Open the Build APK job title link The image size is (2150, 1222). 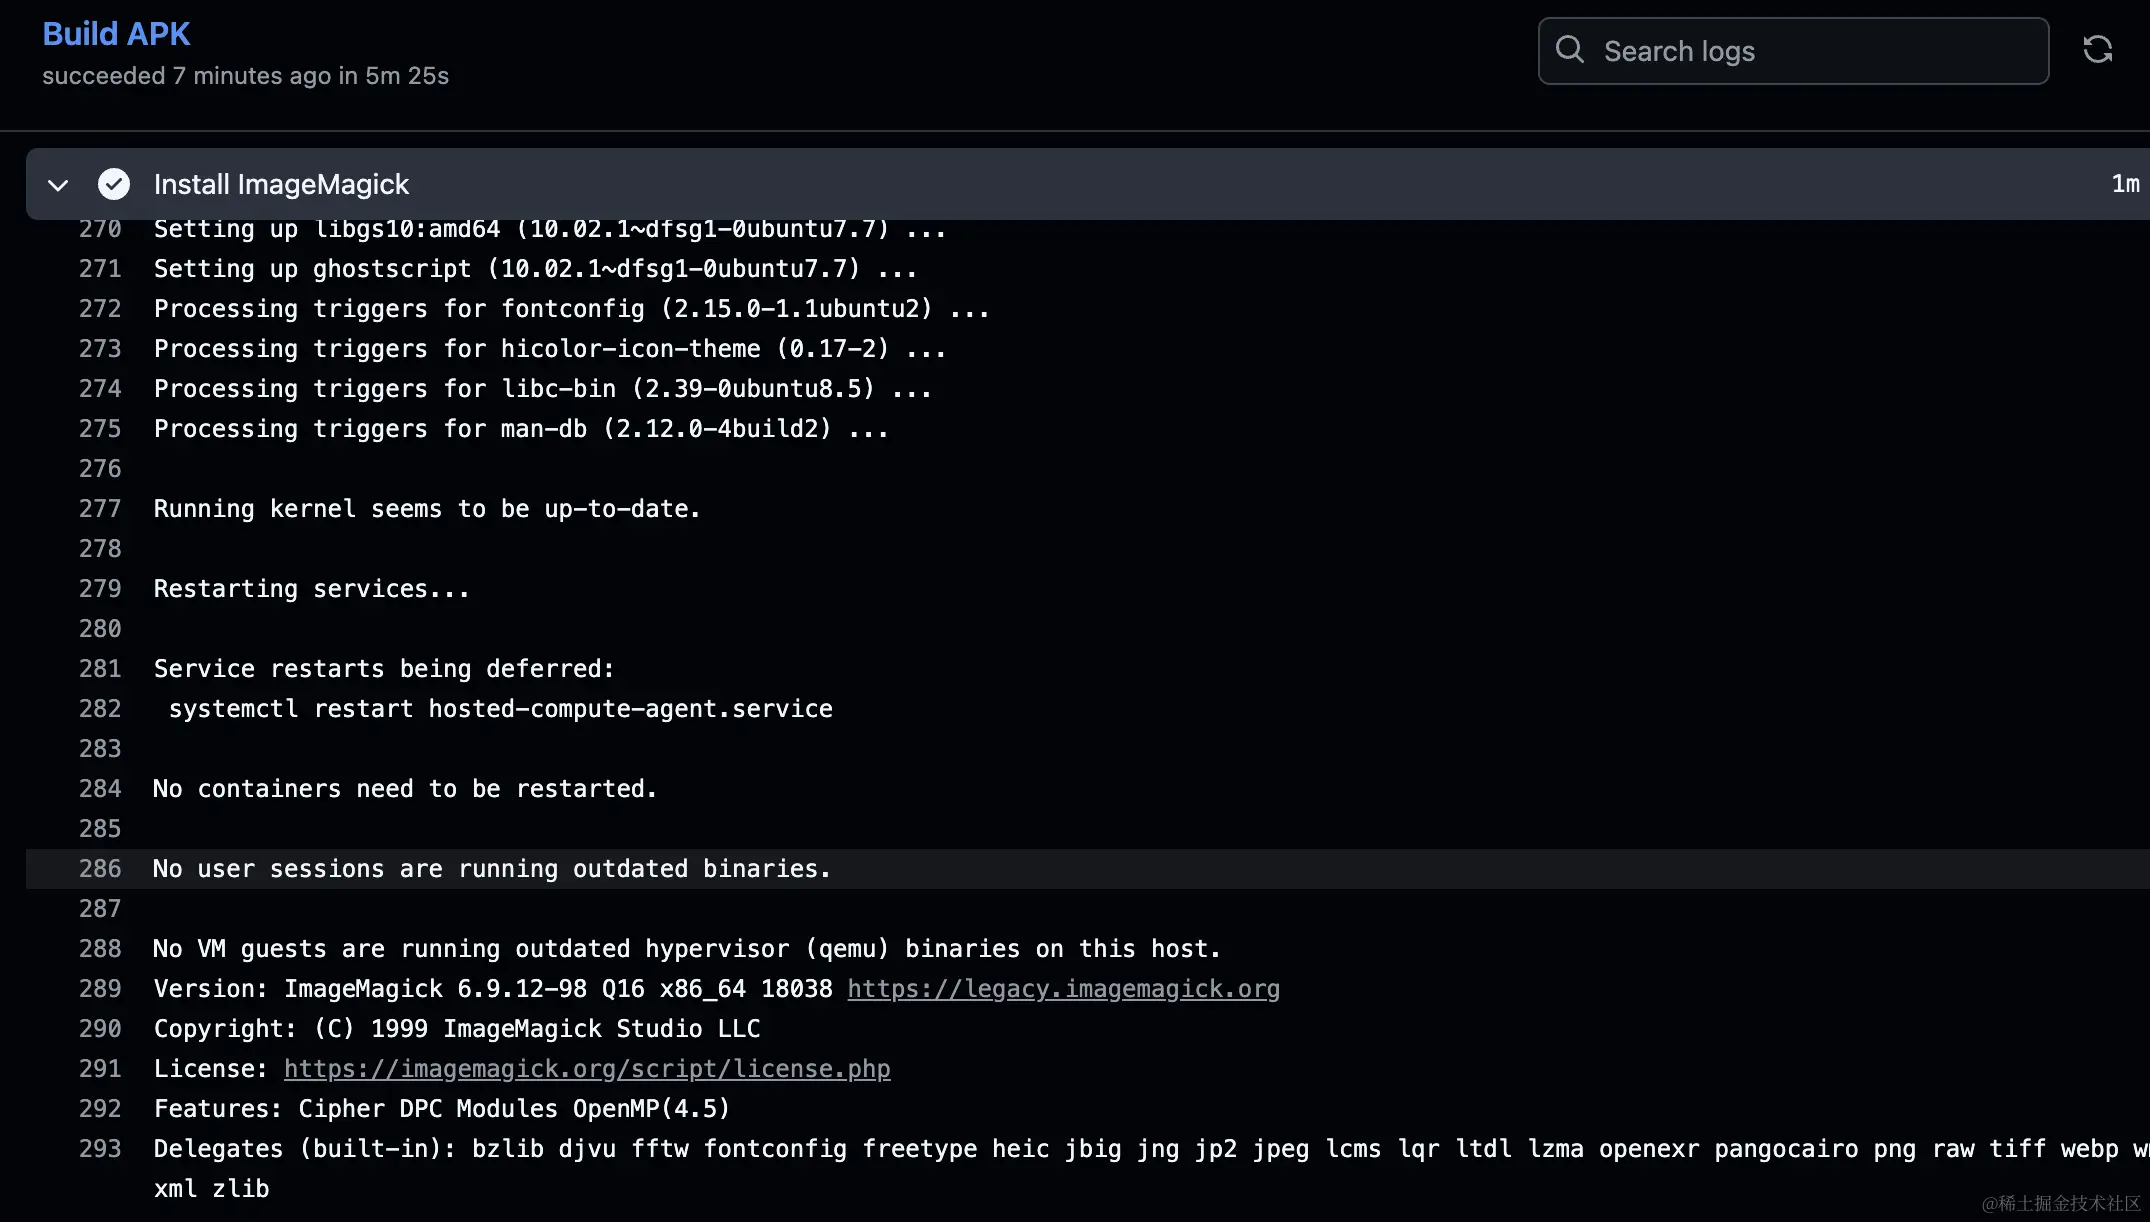click(116, 34)
